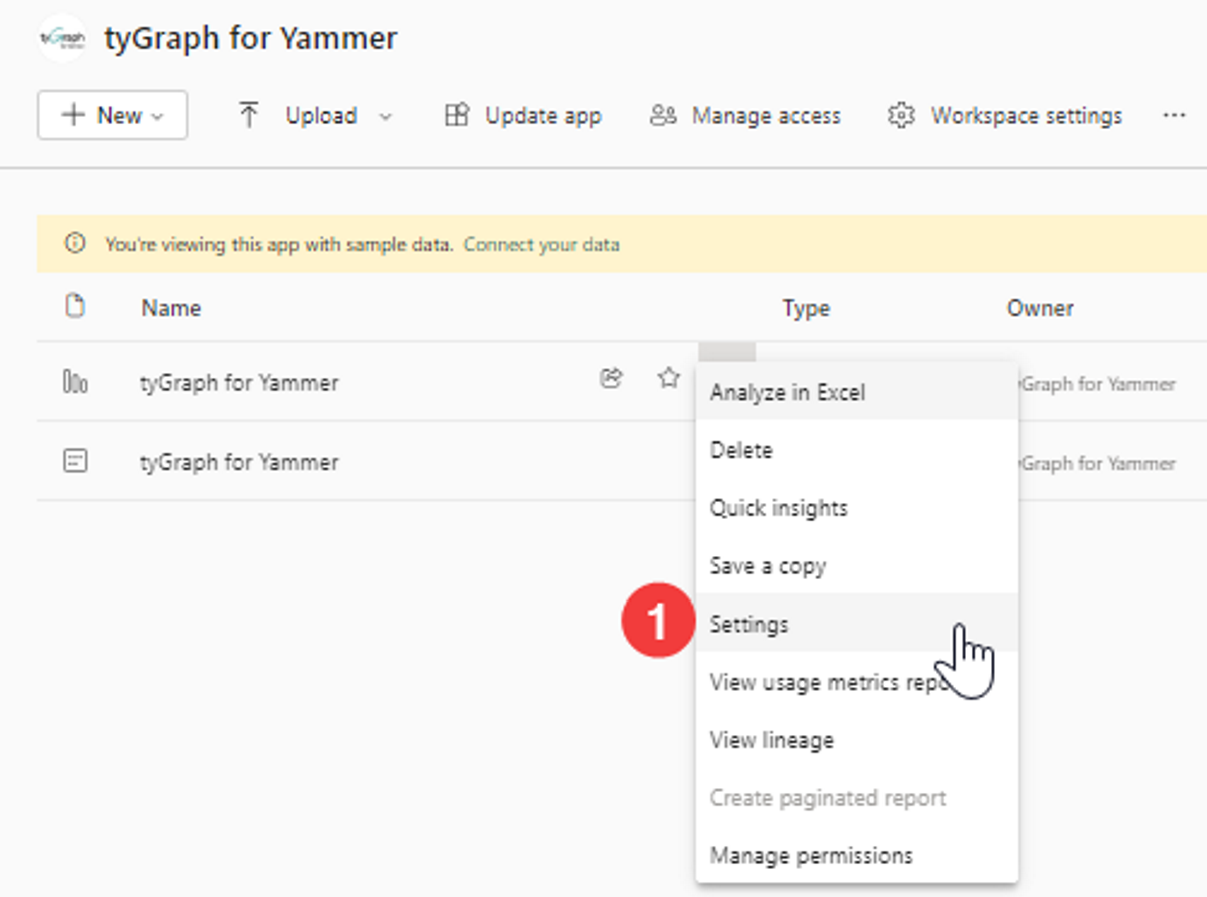The height and width of the screenshot is (897, 1207).
Task: Sort by the Name column header
Action: [x=171, y=308]
